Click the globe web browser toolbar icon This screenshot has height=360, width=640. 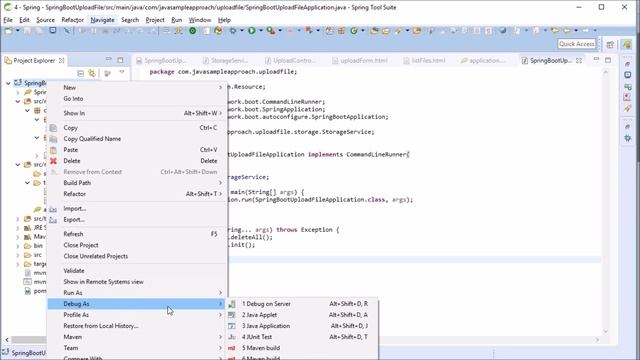tap(503, 31)
